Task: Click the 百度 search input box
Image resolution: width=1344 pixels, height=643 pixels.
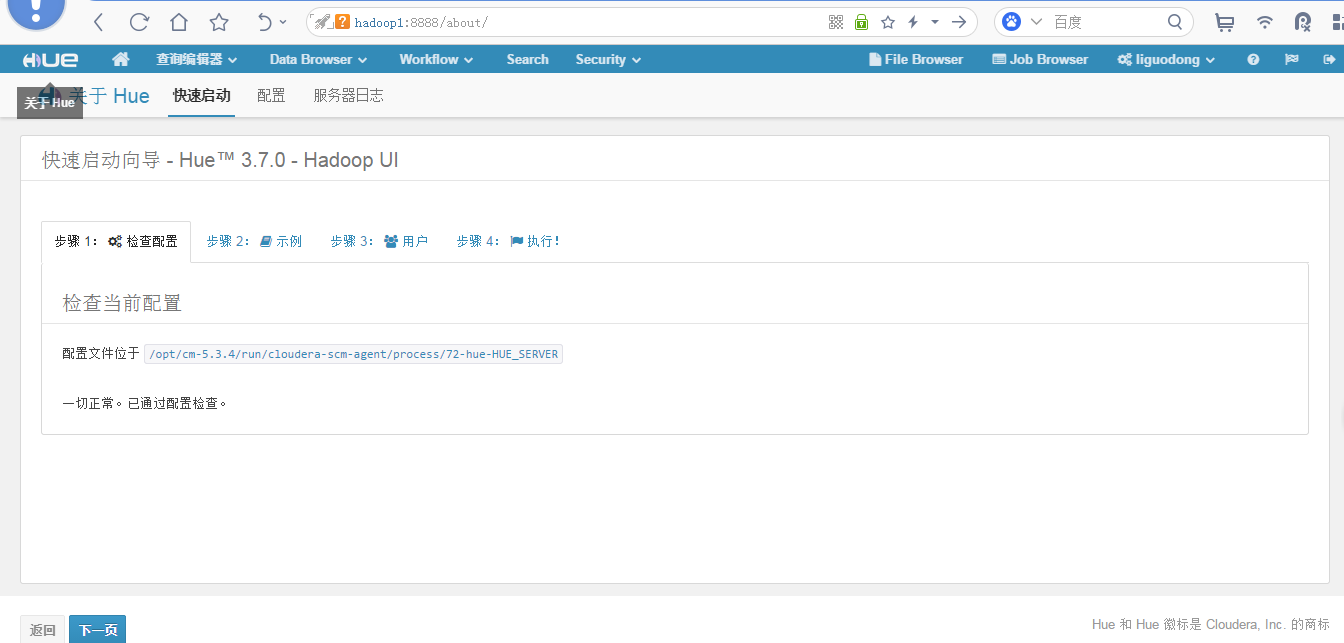Action: click(1105, 22)
